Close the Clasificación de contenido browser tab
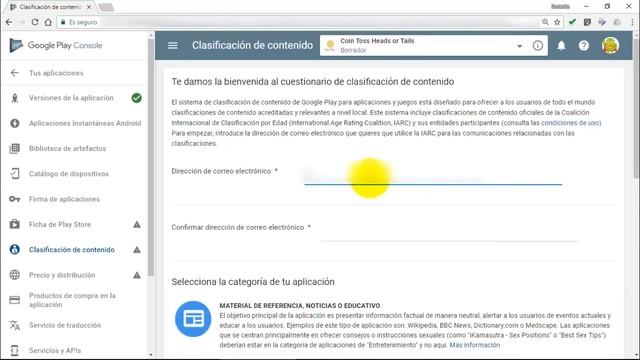 (x=89, y=7)
